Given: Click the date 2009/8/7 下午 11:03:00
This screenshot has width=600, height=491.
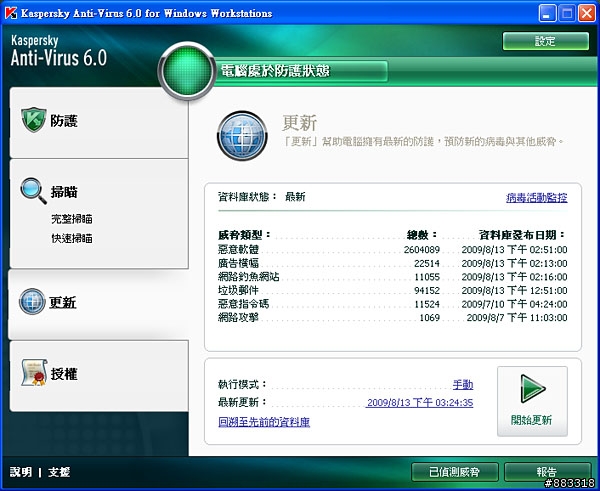Looking at the screenshot, I should pos(517,318).
